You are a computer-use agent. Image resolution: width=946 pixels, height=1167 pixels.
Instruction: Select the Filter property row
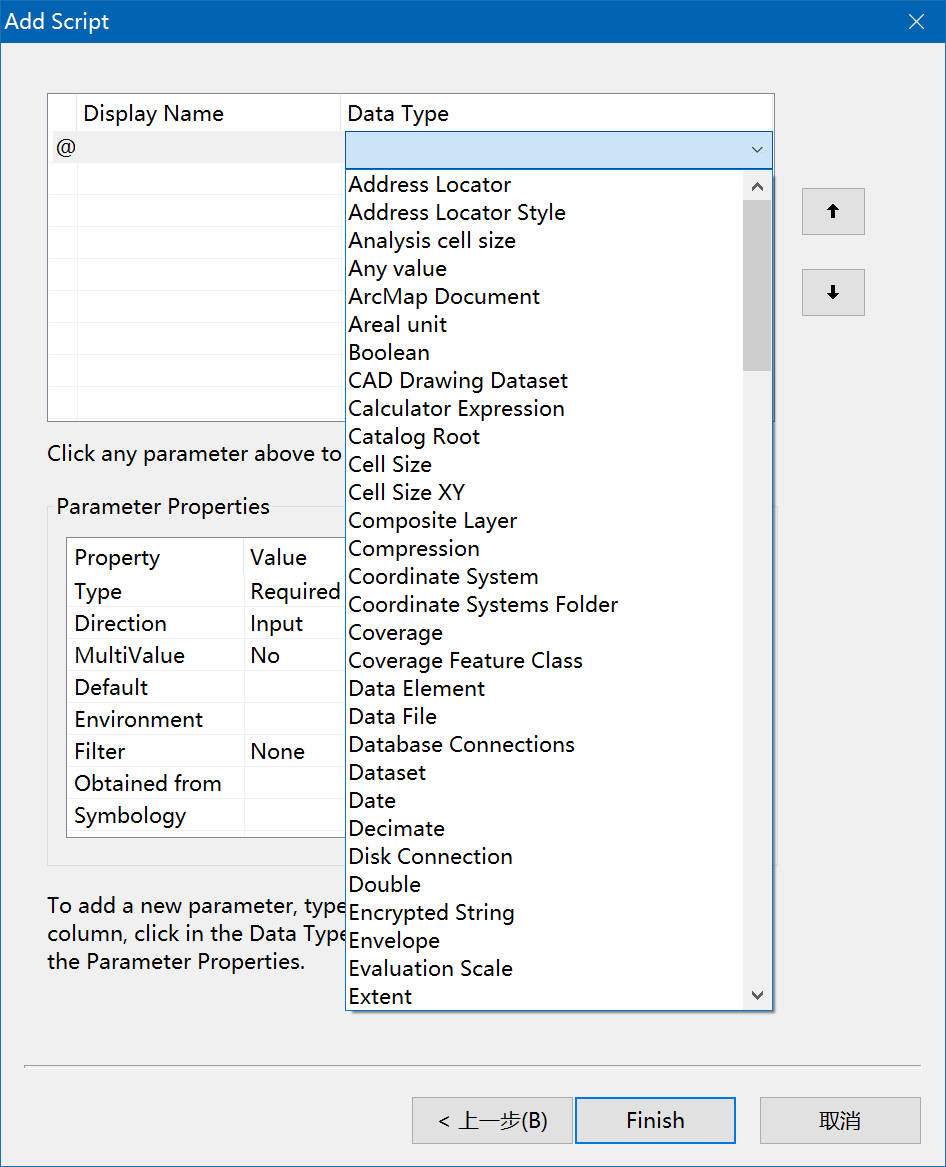click(206, 752)
